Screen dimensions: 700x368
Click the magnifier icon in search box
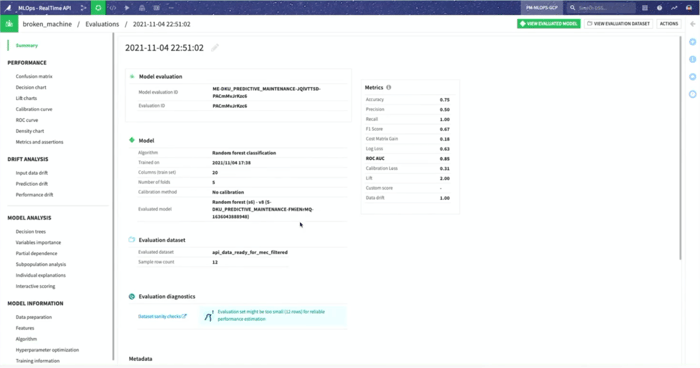pyautogui.click(x=572, y=8)
